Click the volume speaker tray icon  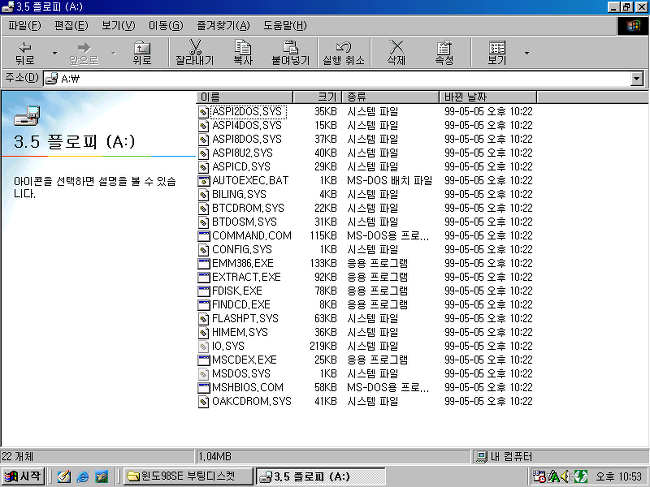tap(567, 477)
